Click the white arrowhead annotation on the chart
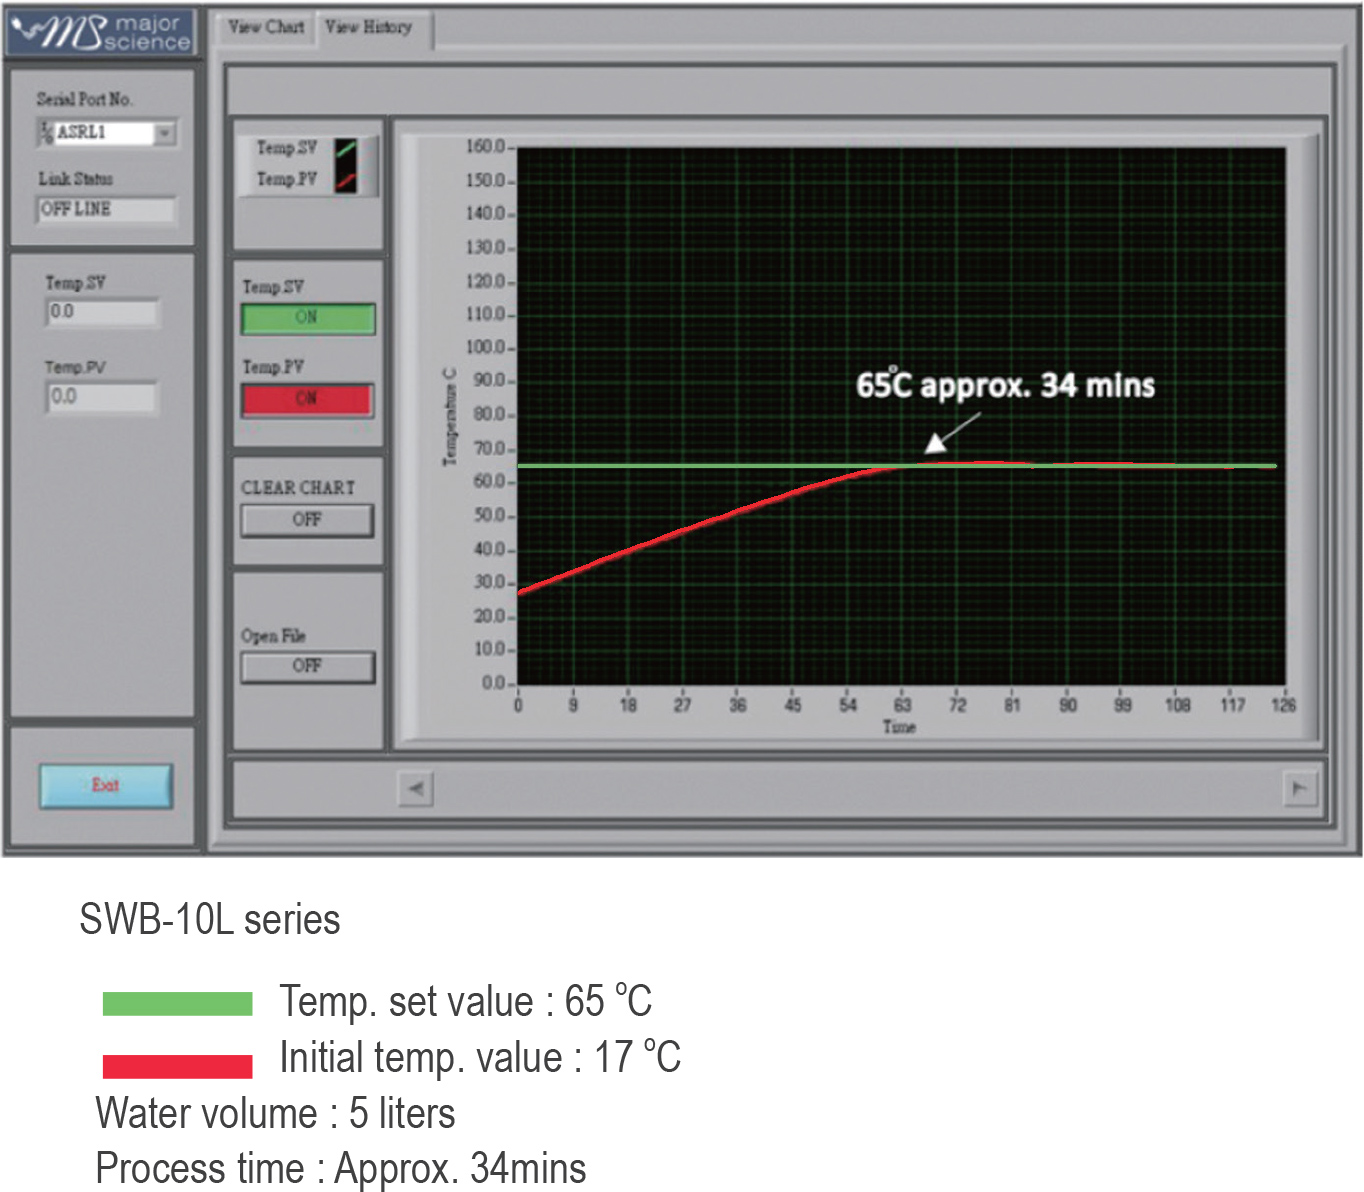Screen dimensions: 1364x1192 935,443
